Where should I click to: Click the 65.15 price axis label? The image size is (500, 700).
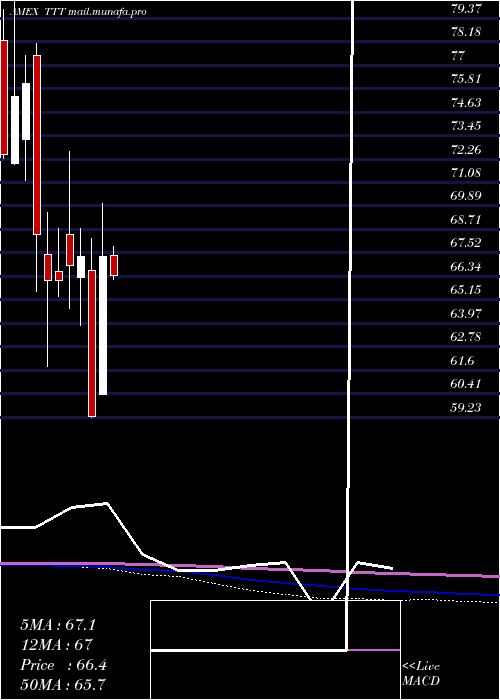(x=466, y=290)
